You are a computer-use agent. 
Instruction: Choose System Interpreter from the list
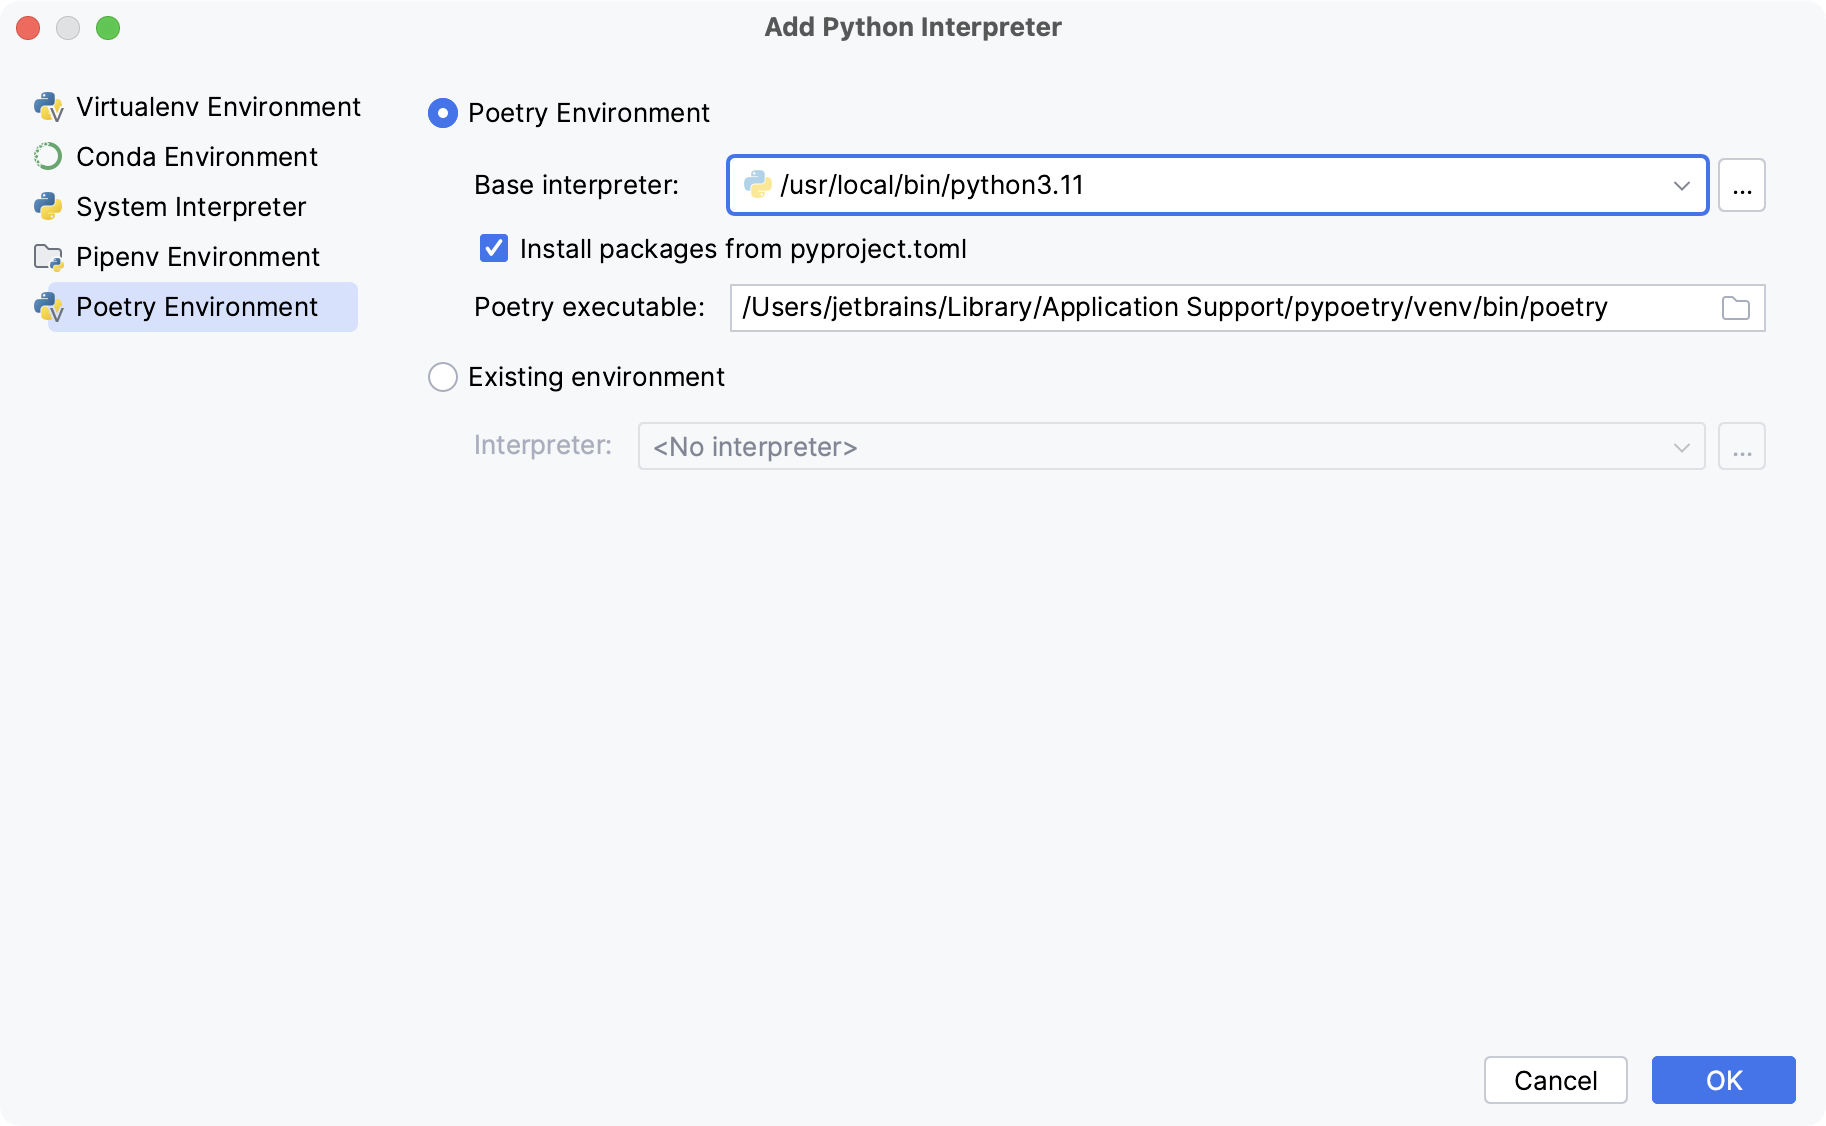pyautogui.click(x=191, y=207)
